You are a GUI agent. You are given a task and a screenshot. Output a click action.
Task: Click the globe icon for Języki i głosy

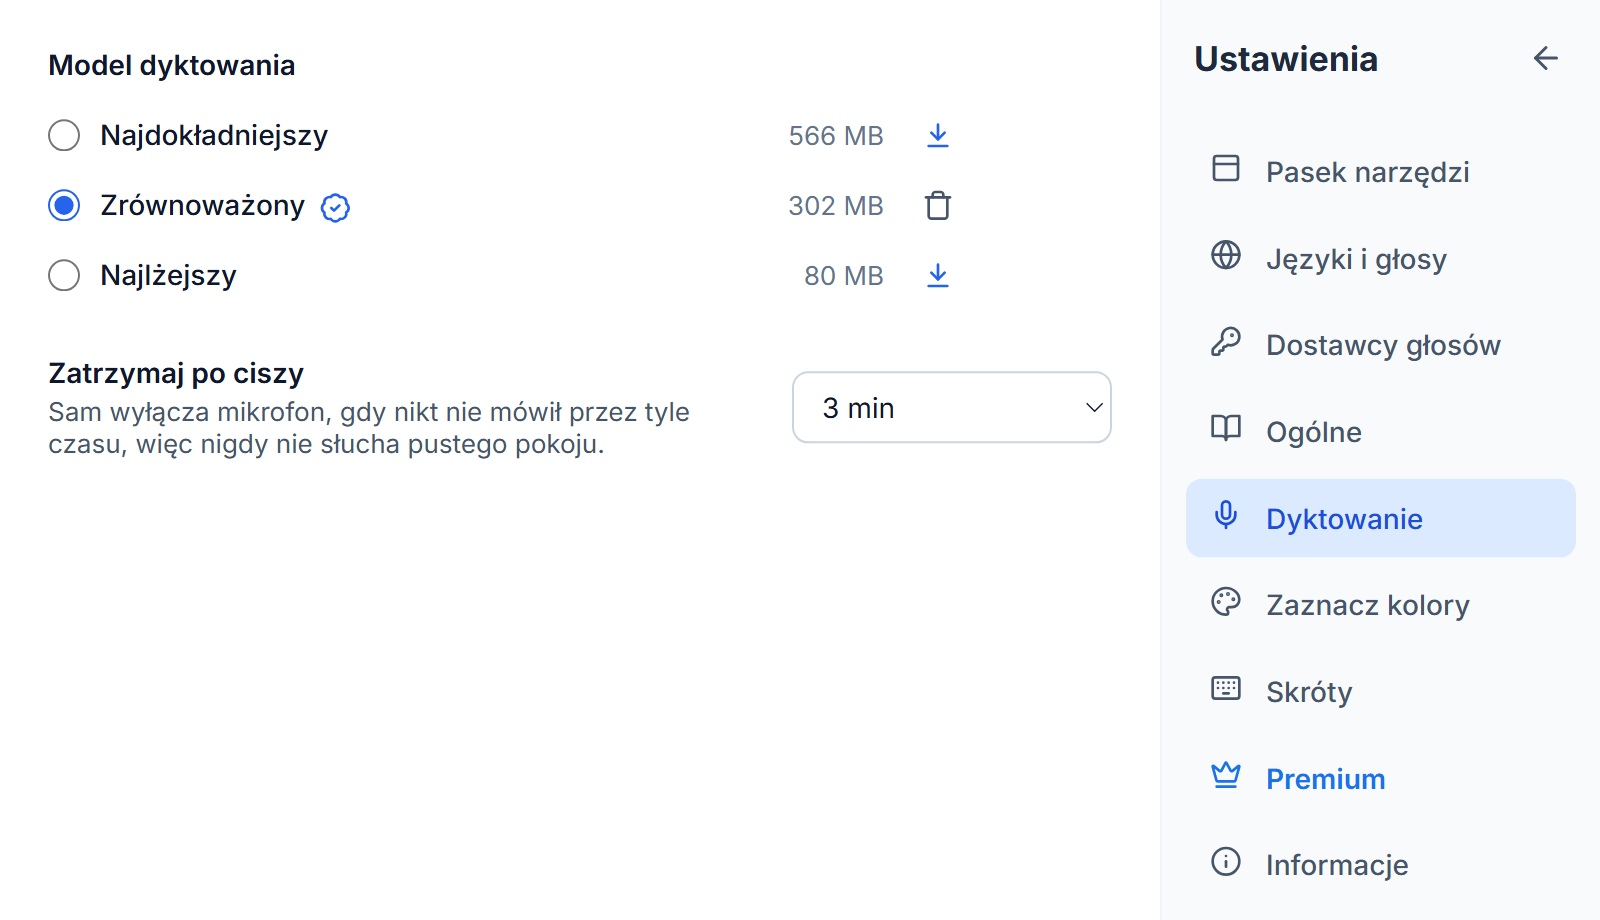[1226, 255]
